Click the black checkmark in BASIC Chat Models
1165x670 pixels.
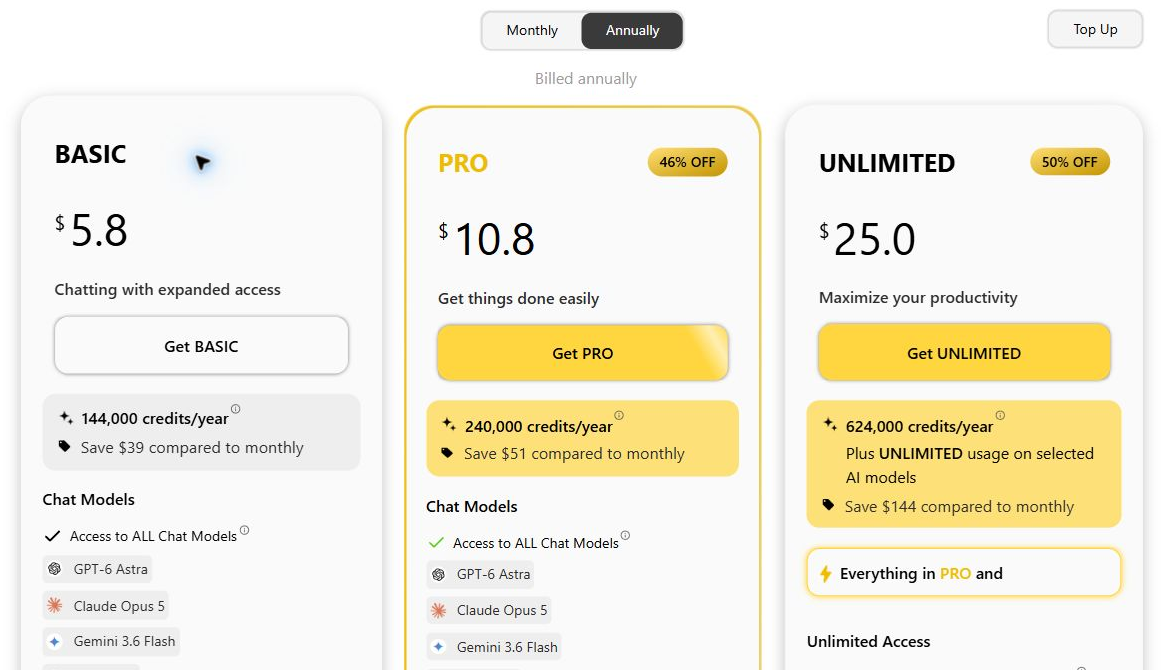[x=52, y=536]
